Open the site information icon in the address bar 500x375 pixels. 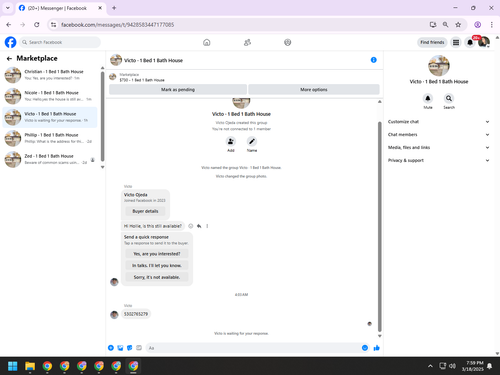pos(53,25)
